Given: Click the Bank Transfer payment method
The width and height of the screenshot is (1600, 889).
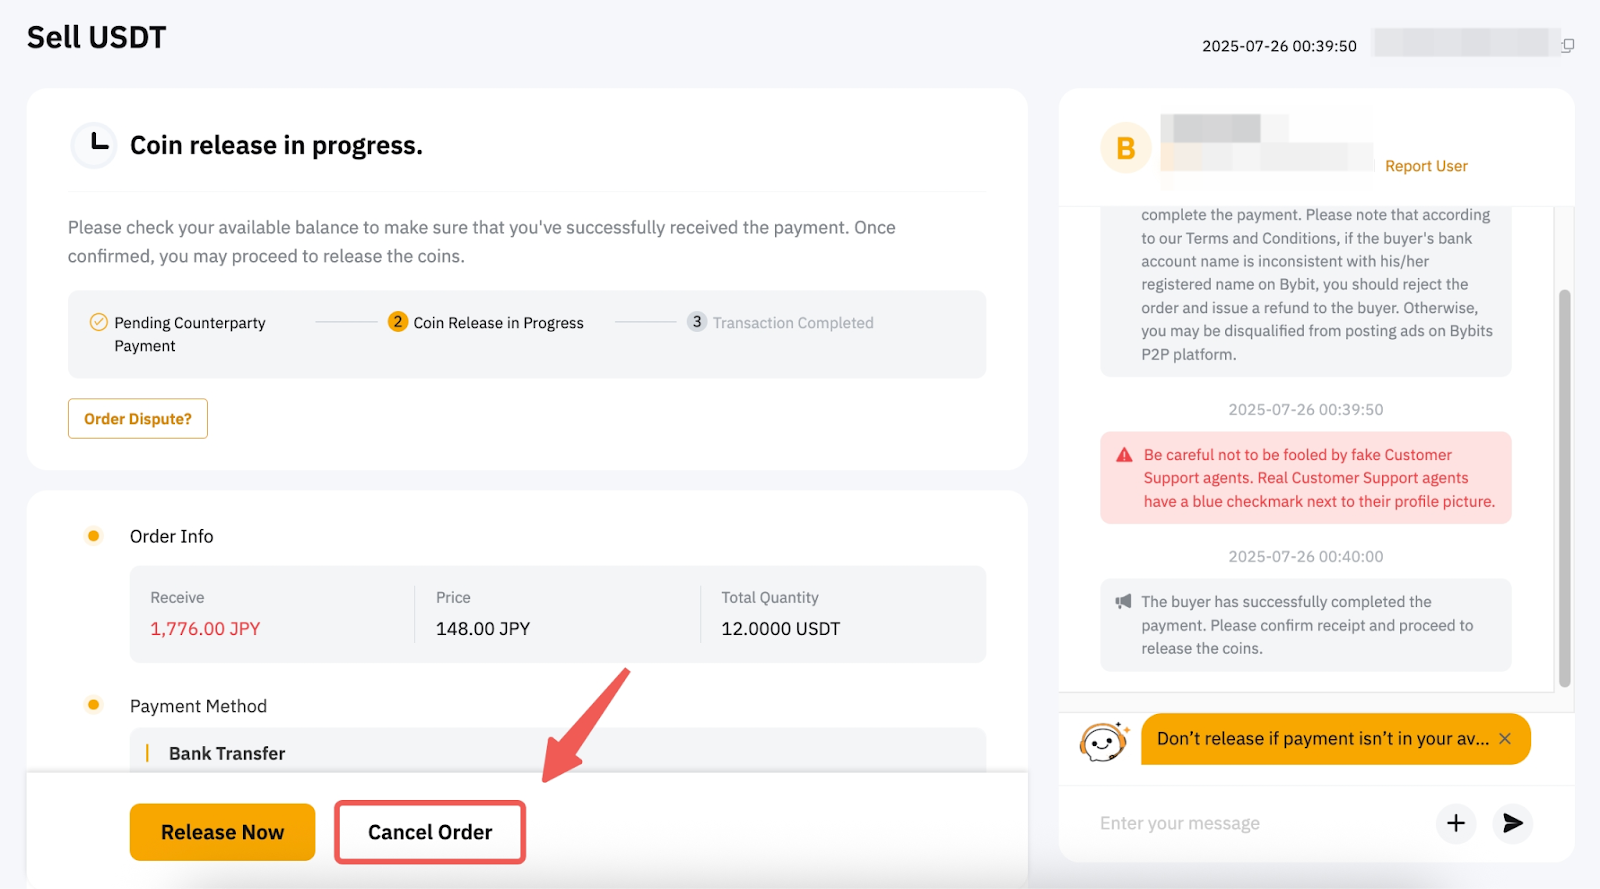Looking at the screenshot, I should [227, 753].
